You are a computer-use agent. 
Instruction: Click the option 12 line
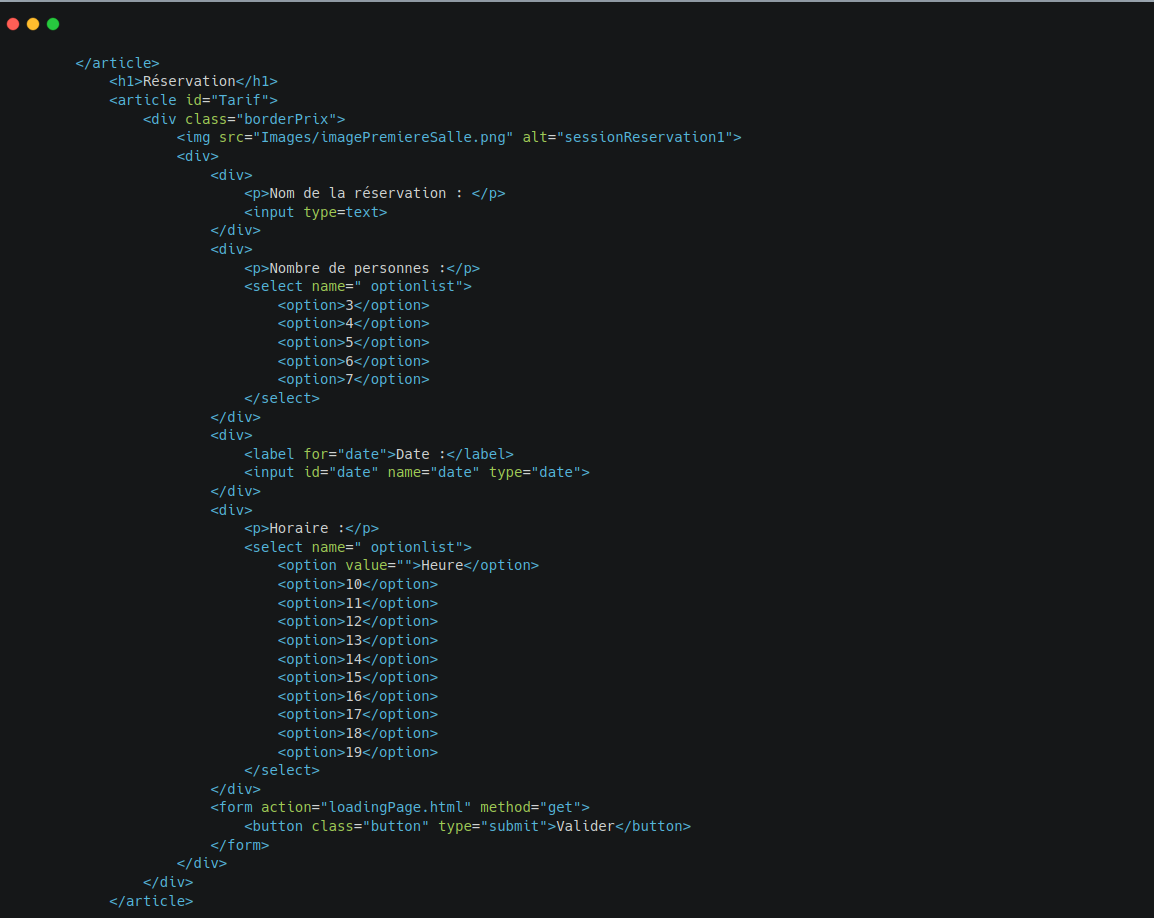(358, 622)
